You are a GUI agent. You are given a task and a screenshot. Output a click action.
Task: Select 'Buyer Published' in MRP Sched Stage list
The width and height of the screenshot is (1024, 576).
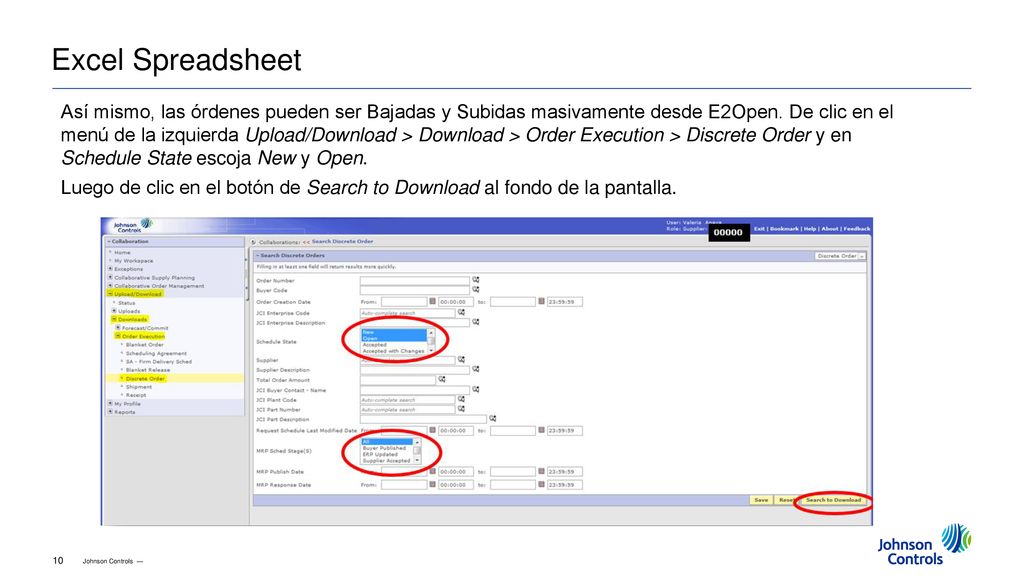388,448
